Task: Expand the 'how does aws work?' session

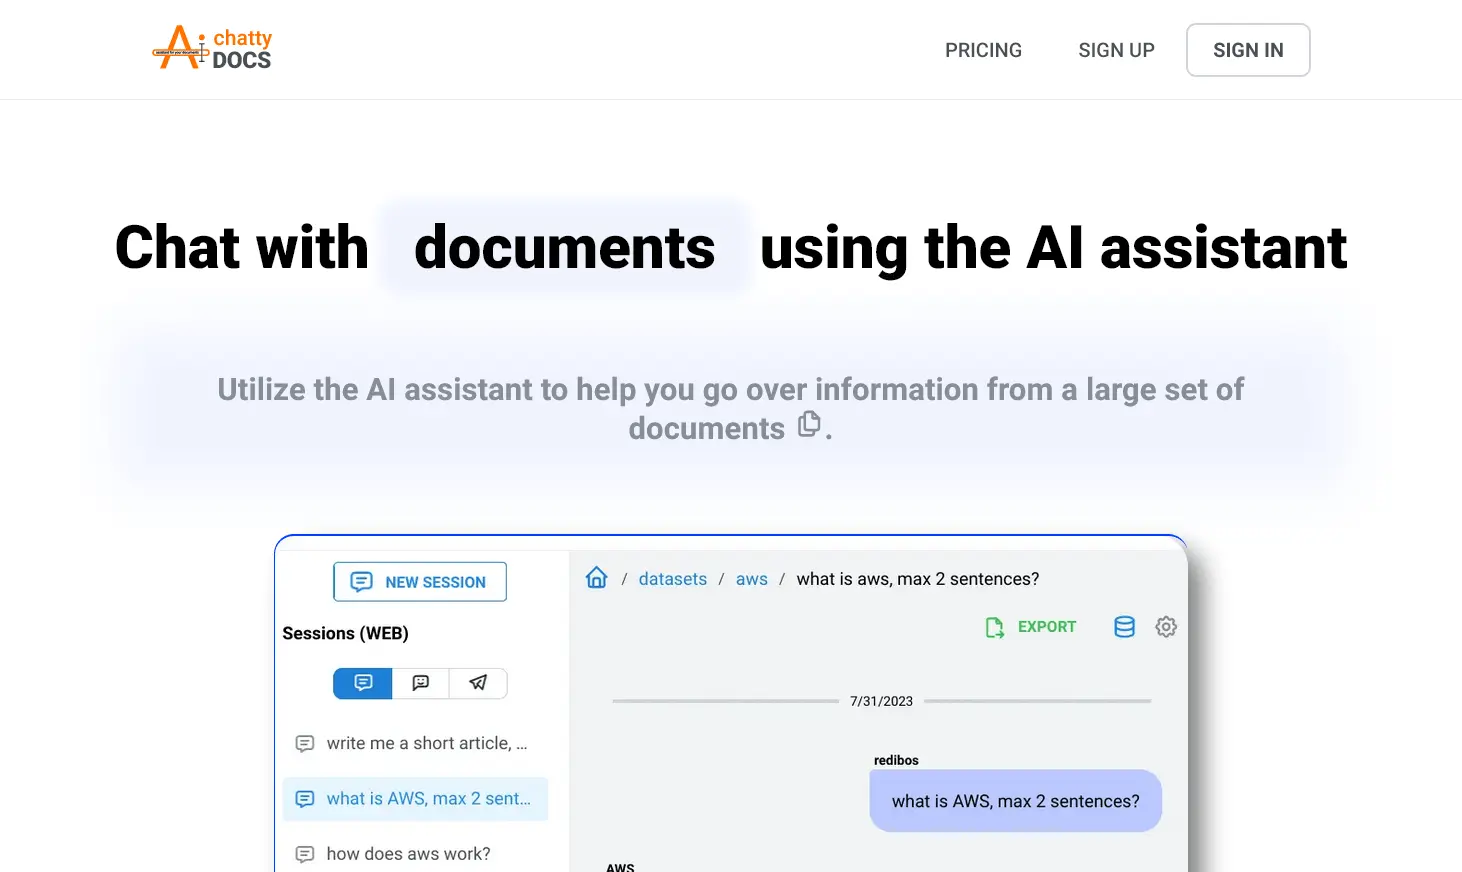Action: coord(408,853)
